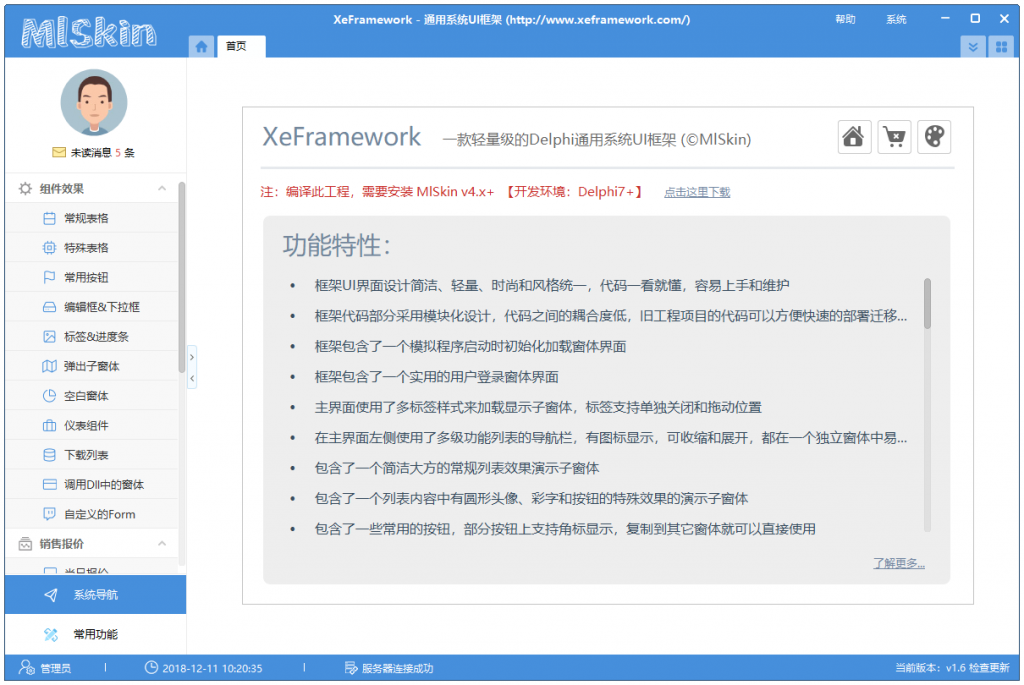Open the 帮助 menu
This screenshot has width=1024, height=685.
click(845, 20)
